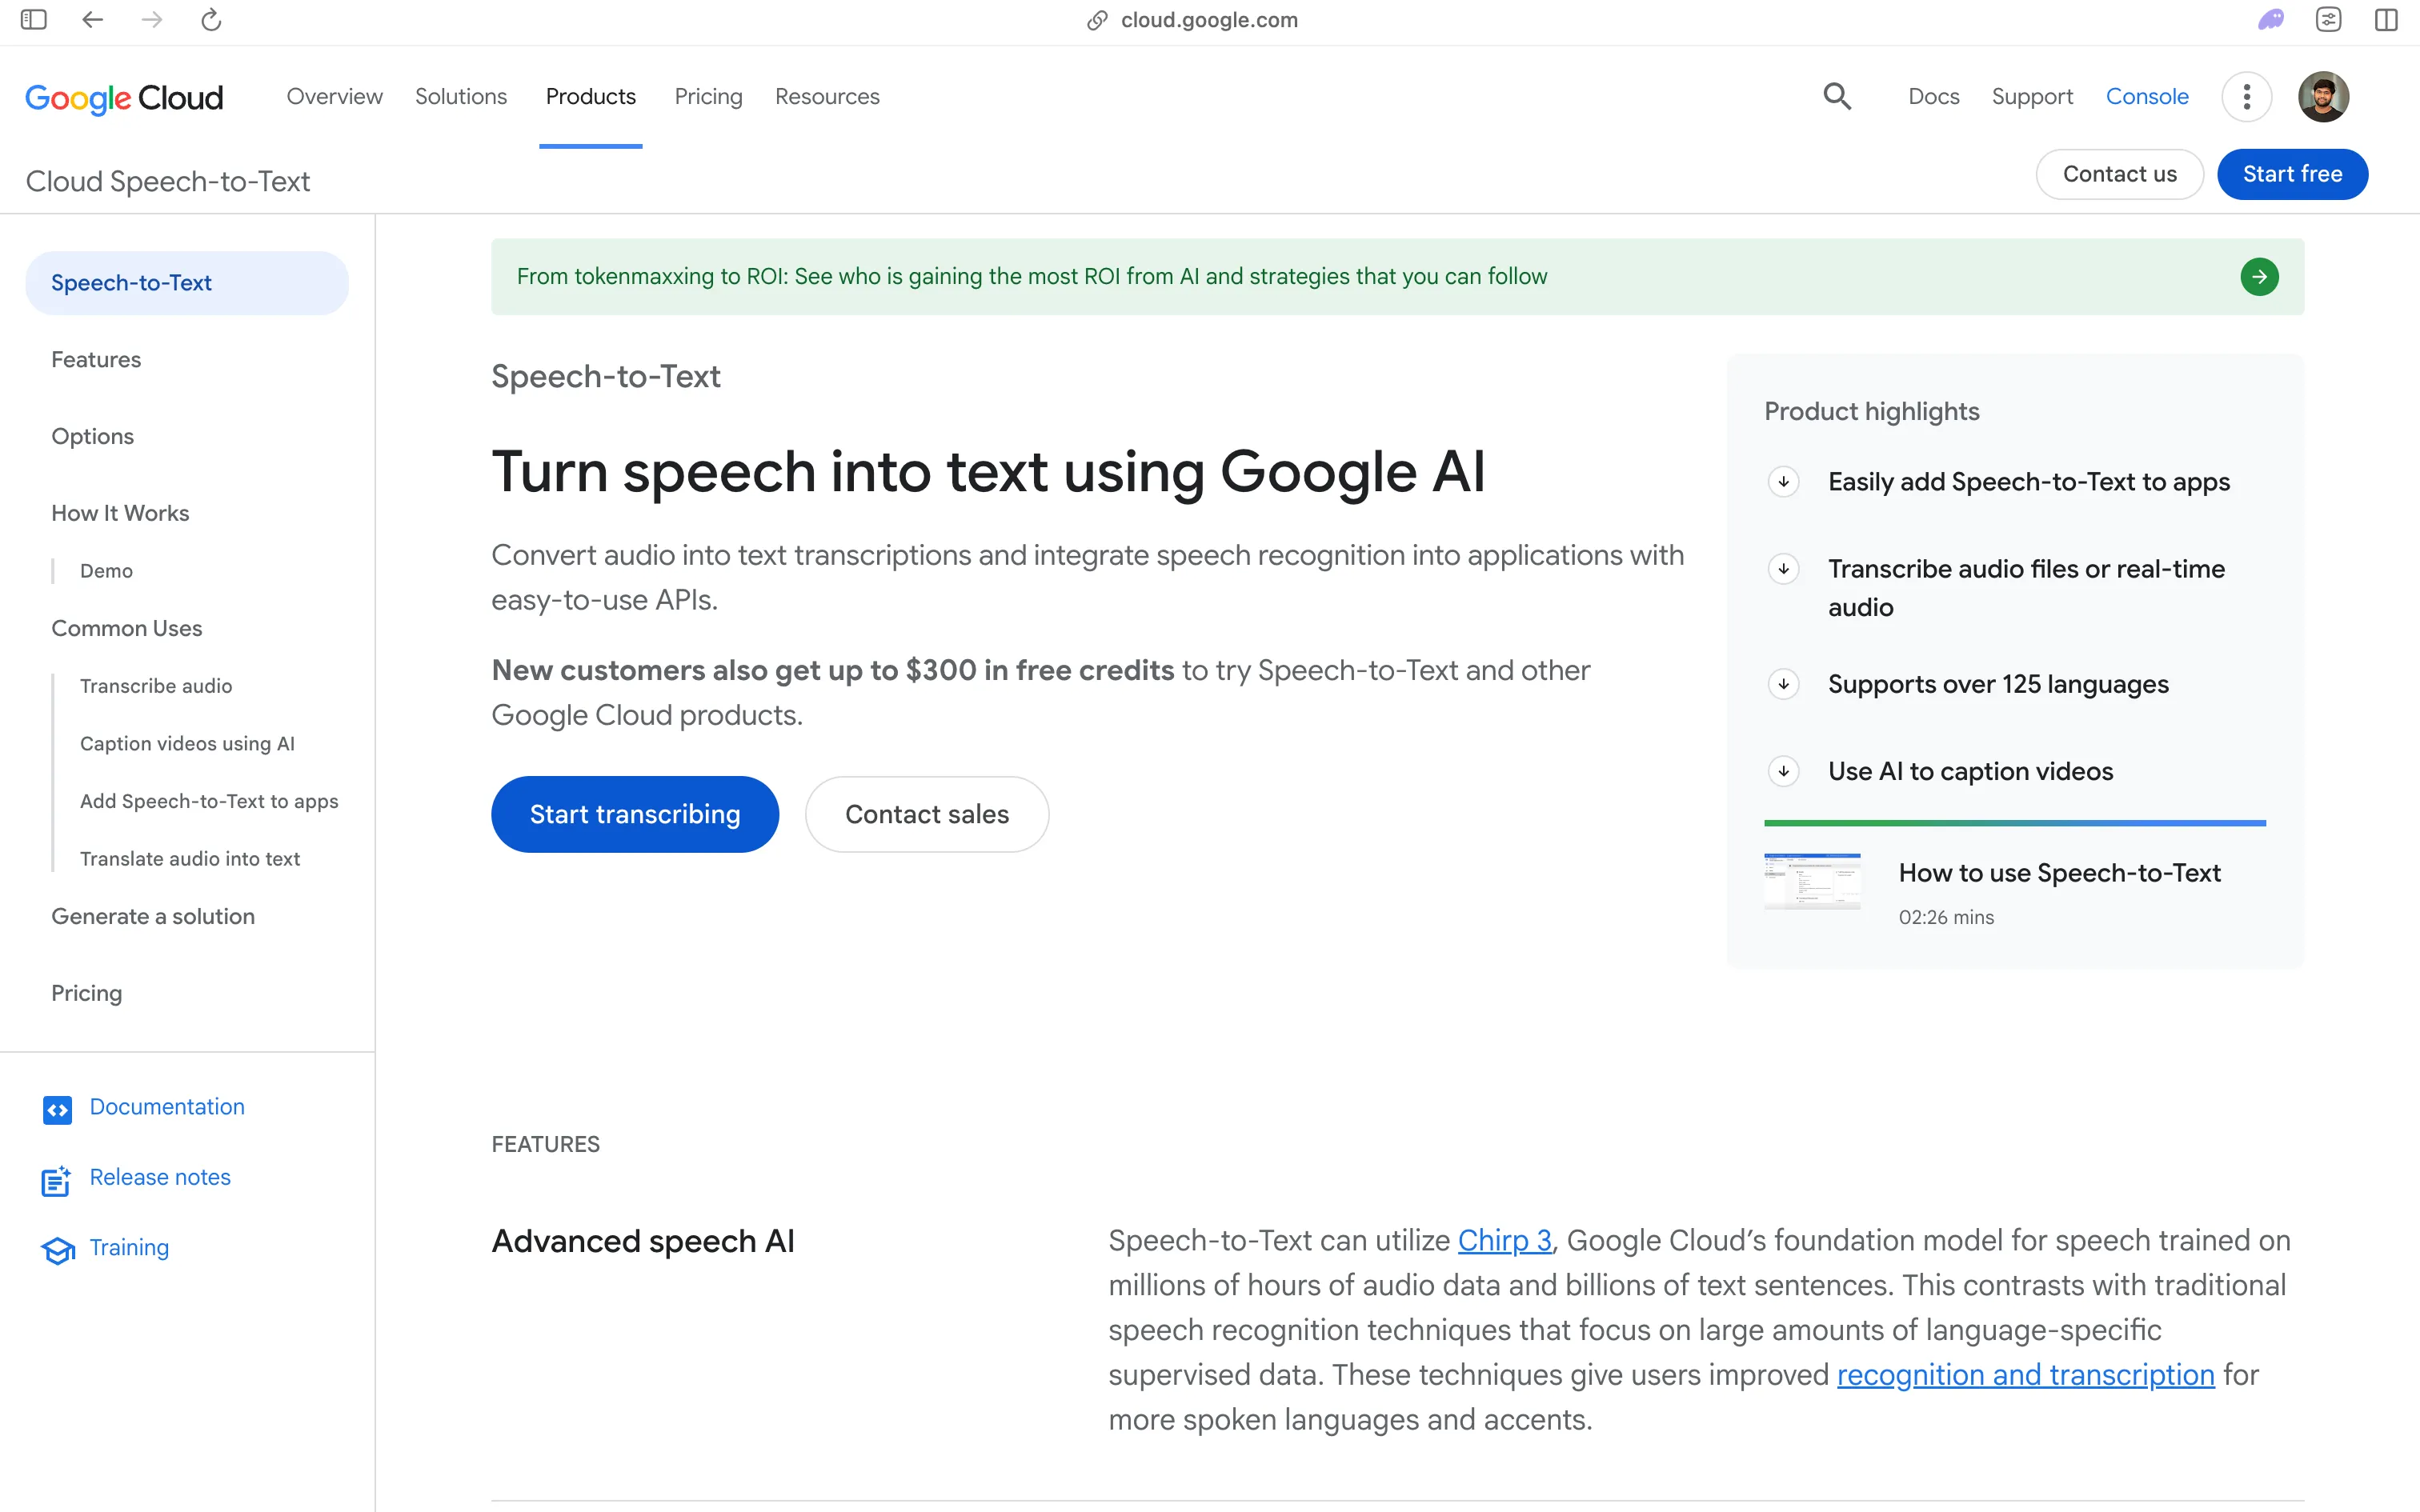
Task: Jump to Options in the sidebar
Action: coord(92,436)
